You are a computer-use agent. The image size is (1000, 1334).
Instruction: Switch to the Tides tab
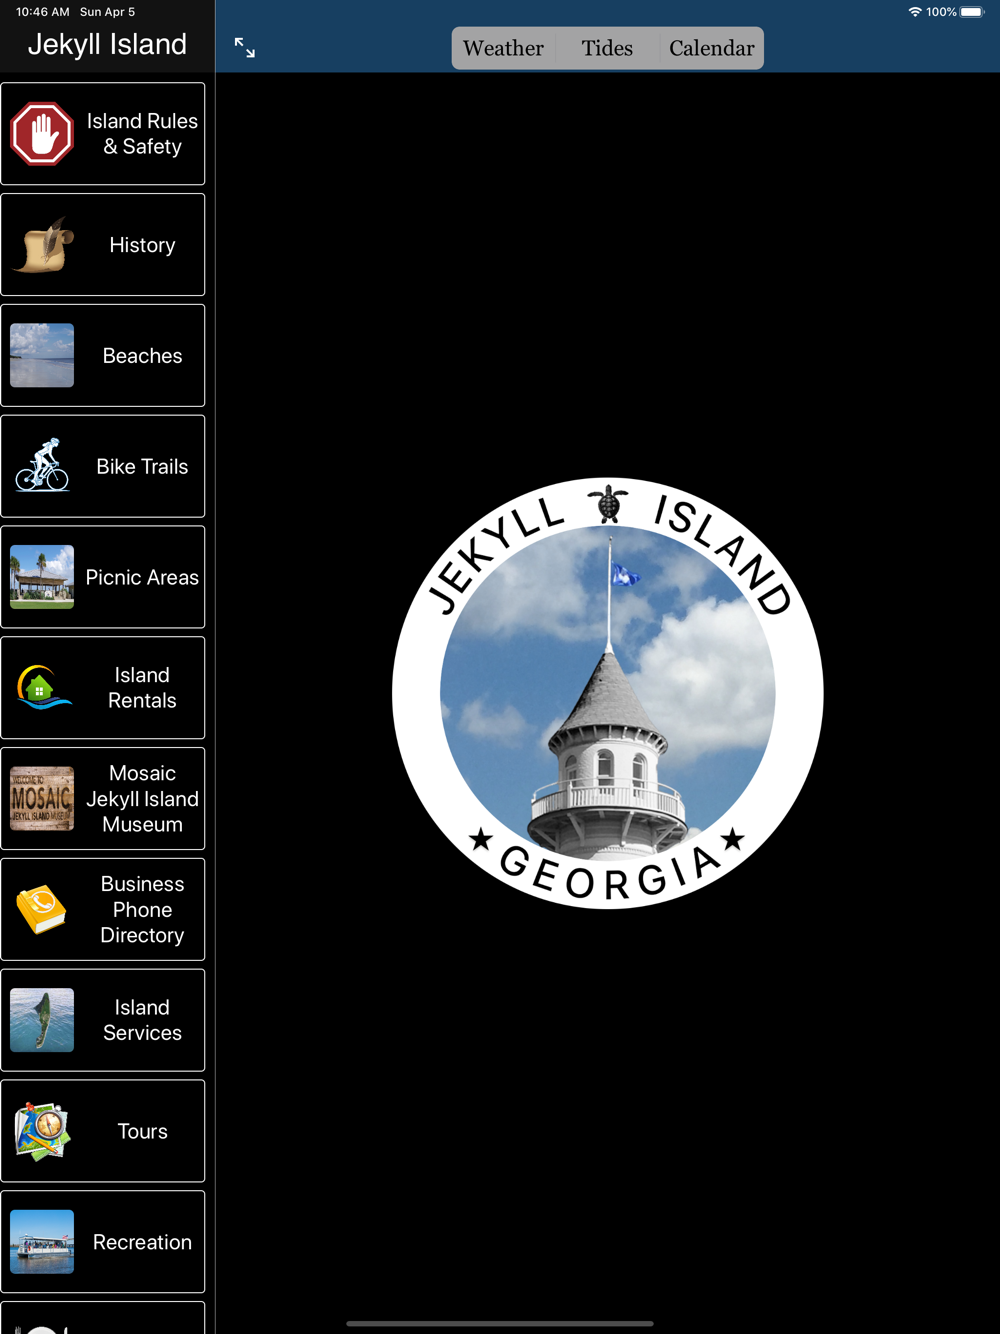[607, 48]
